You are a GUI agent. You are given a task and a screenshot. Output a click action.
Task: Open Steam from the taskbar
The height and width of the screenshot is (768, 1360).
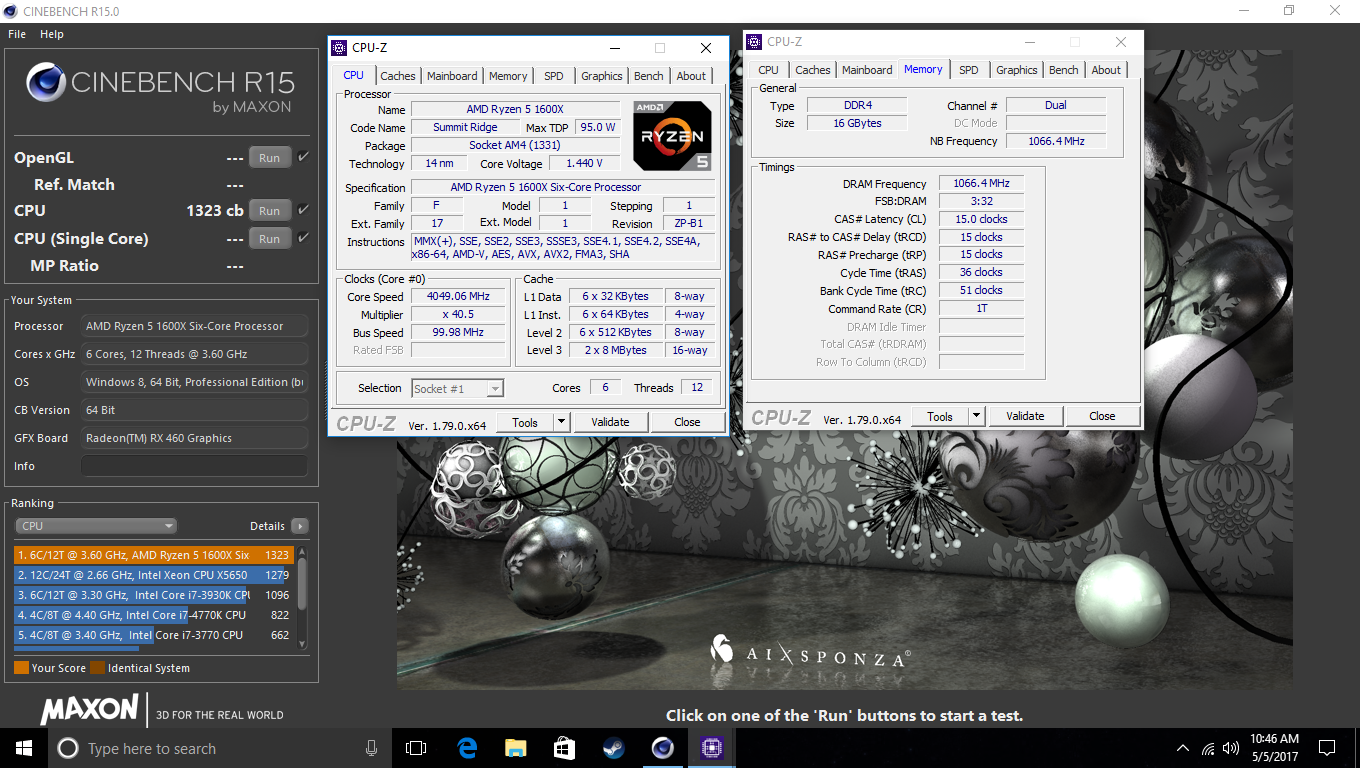click(613, 748)
